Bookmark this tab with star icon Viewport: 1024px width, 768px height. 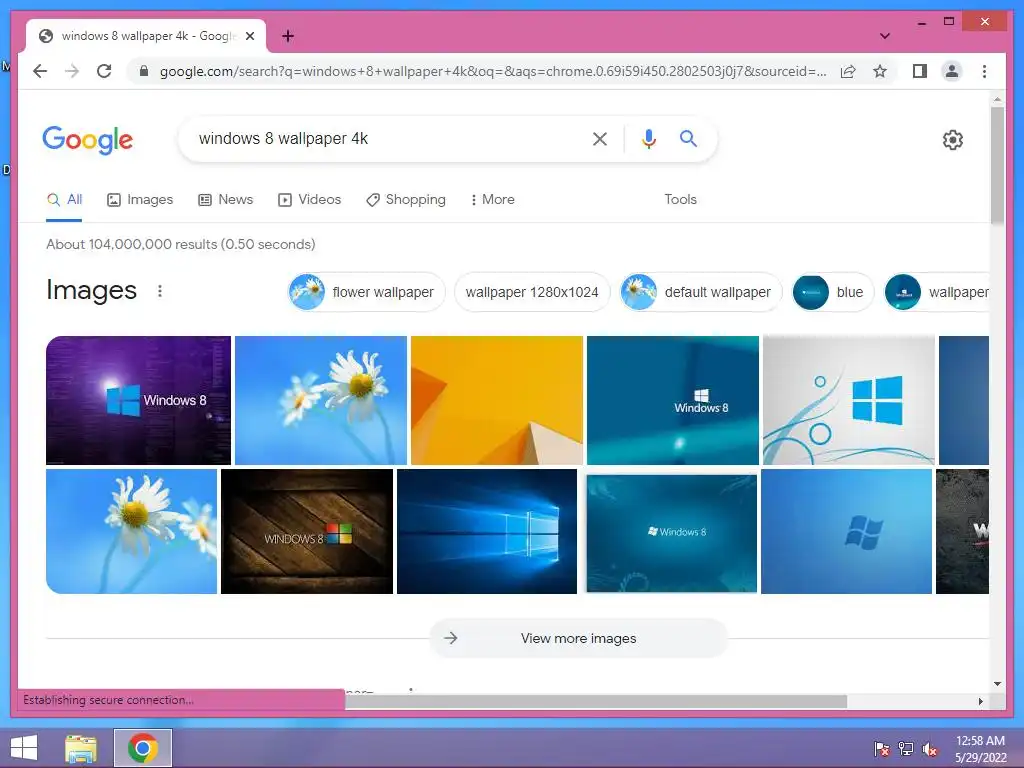(x=880, y=71)
